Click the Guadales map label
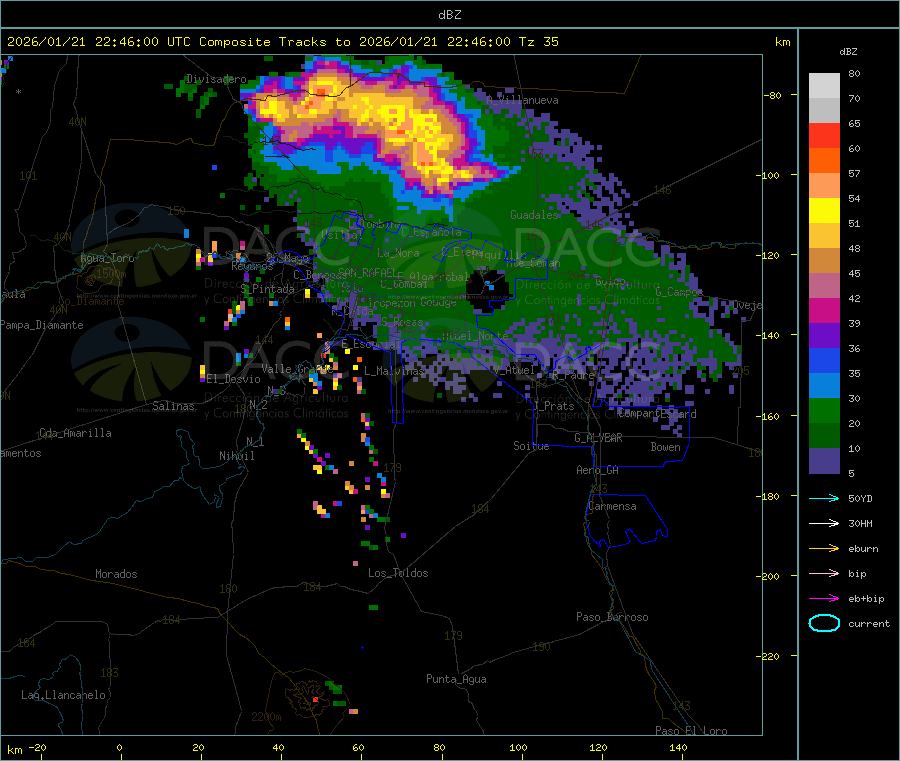 click(x=534, y=215)
